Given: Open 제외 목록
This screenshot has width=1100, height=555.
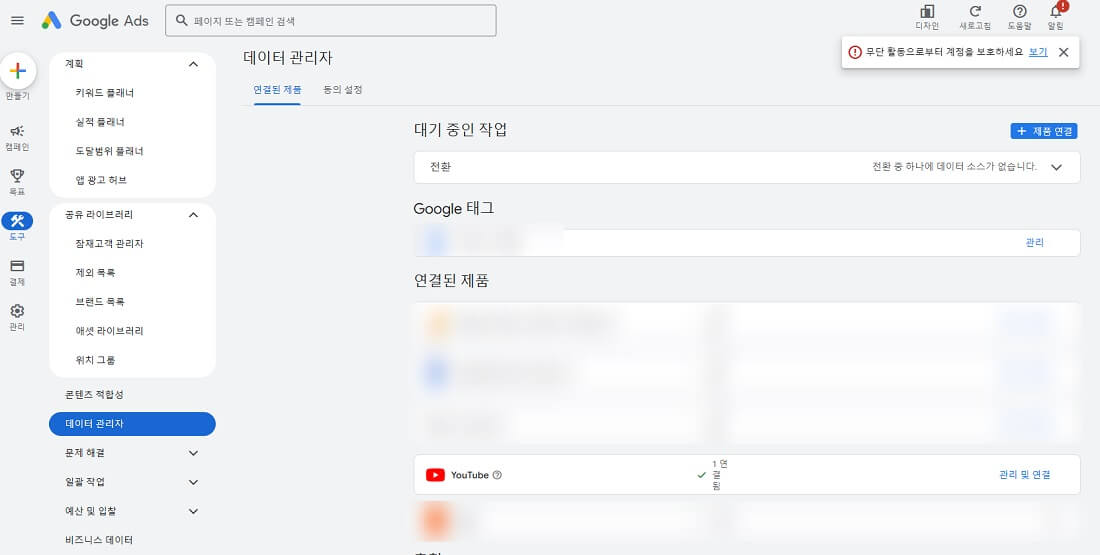Looking at the screenshot, I should click(x=95, y=272).
